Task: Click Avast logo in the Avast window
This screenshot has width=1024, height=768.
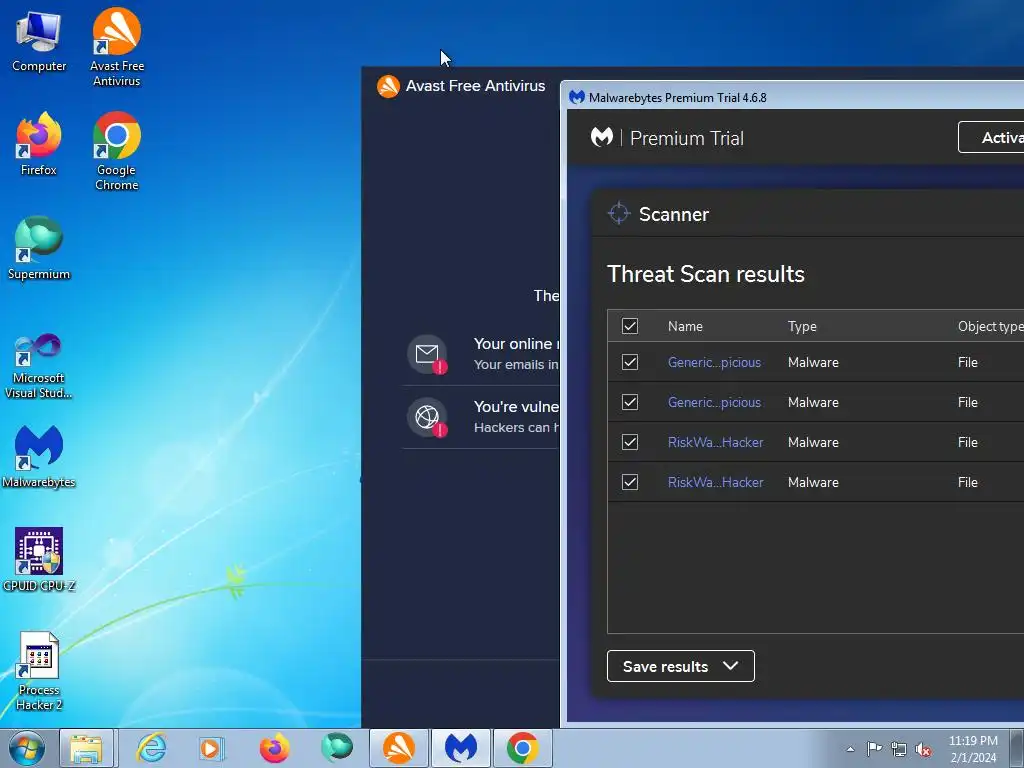Action: tap(389, 86)
